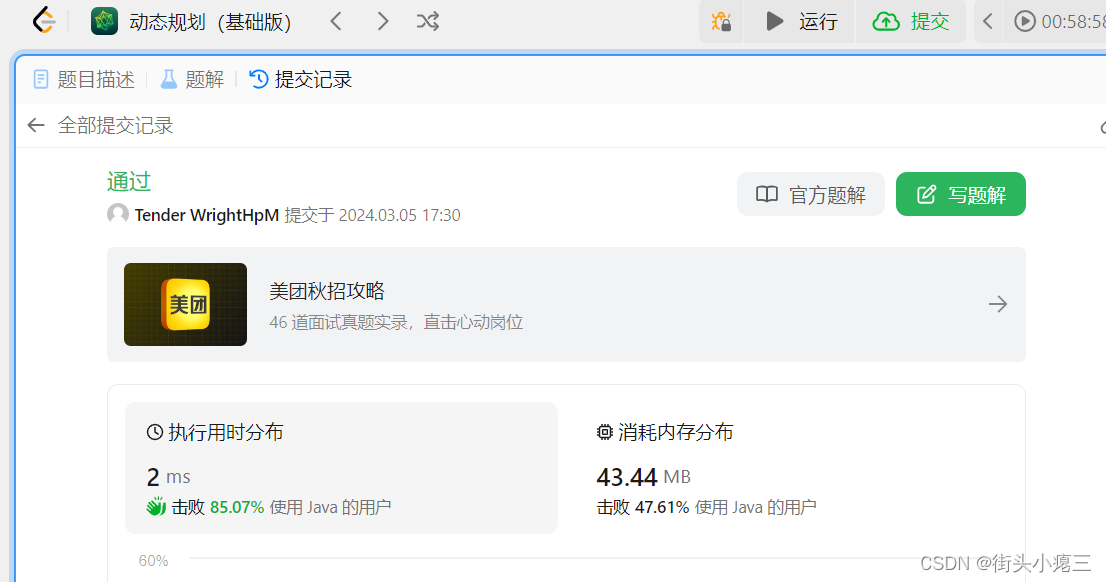This screenshot has width=1106, height=582.
Task: Select the 消耗内存分布 card
Action: point(790,467)
